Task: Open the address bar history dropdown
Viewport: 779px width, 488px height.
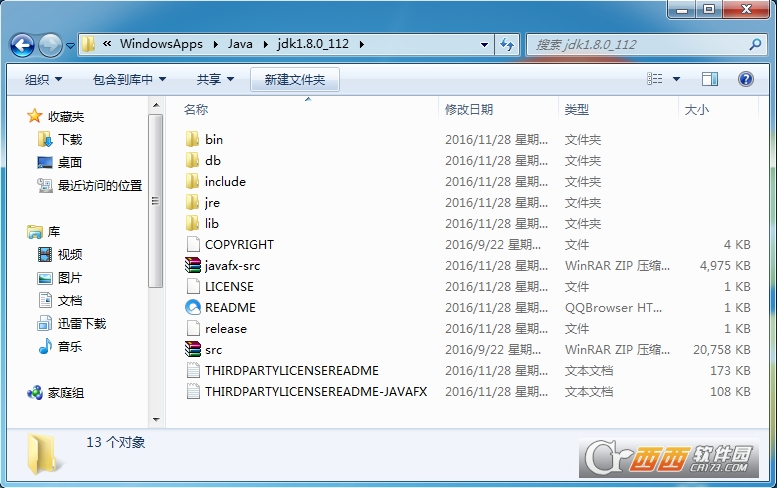Action: tap(484, 45)
